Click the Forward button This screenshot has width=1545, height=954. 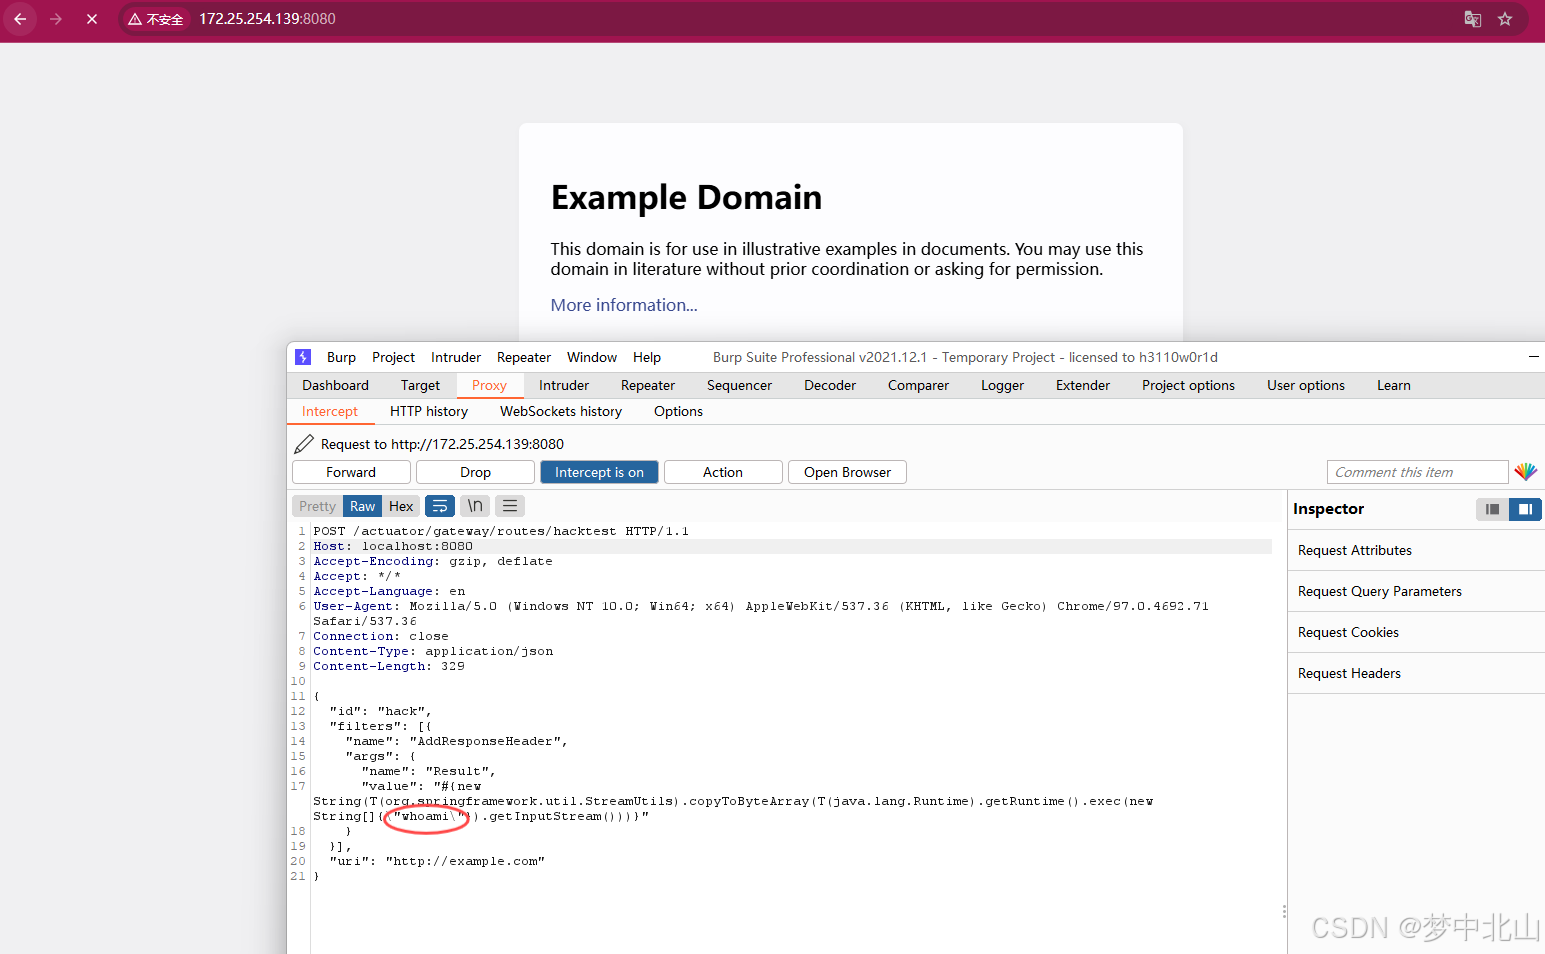point(351,472)
